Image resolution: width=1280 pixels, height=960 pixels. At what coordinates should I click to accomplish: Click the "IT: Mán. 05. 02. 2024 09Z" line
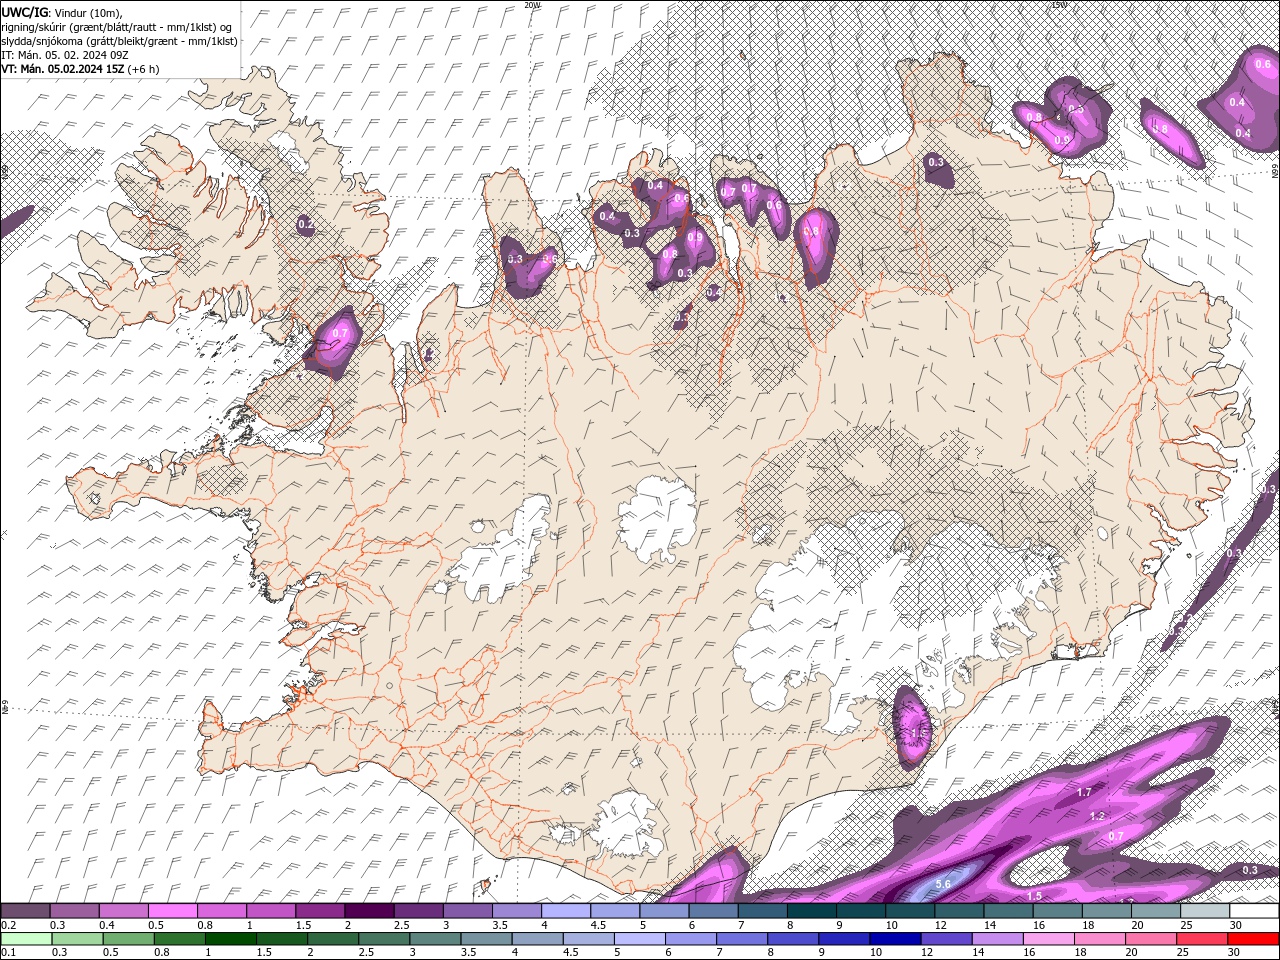point(64,54)
